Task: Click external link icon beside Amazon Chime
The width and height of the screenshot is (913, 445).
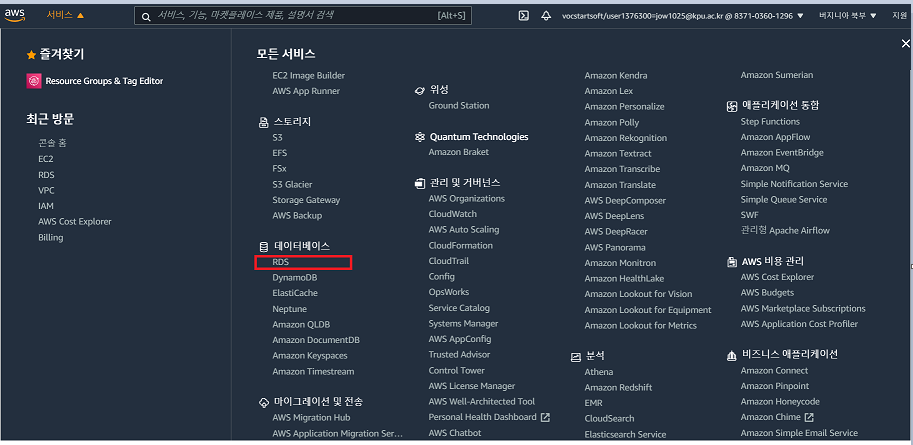Action: (x=809, y=417)
